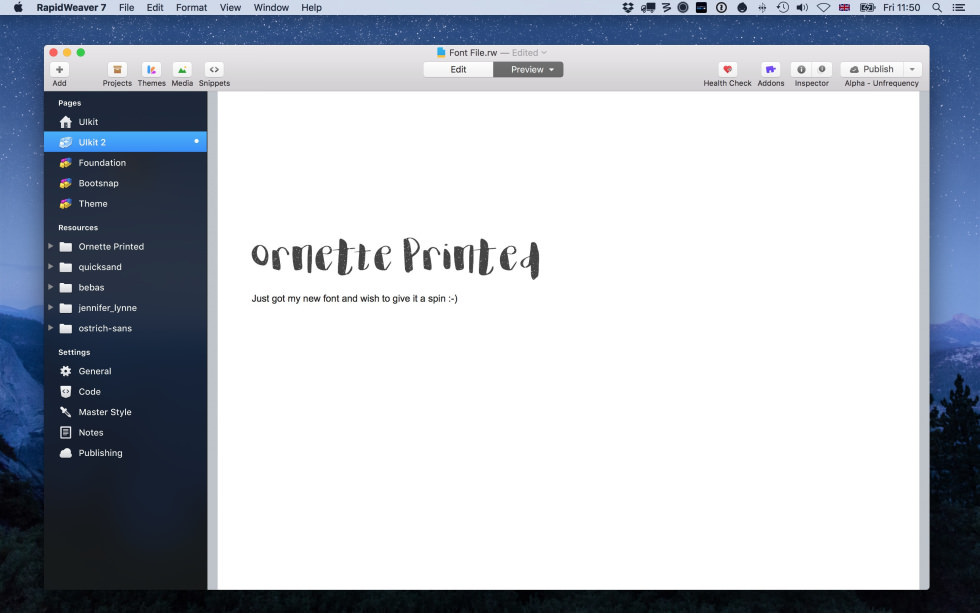Select the UIkit home page
Screen dimensions: 980x613
coord(125,122)
